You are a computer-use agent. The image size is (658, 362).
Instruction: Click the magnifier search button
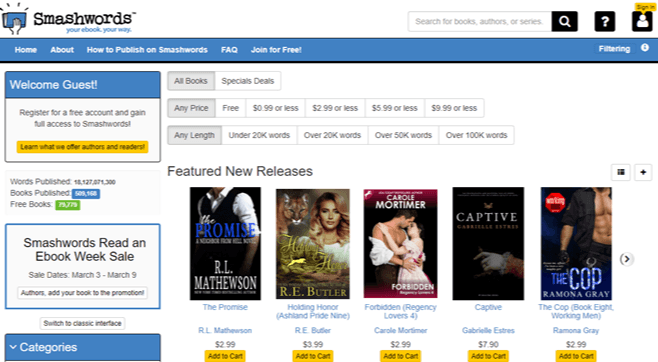564,21
